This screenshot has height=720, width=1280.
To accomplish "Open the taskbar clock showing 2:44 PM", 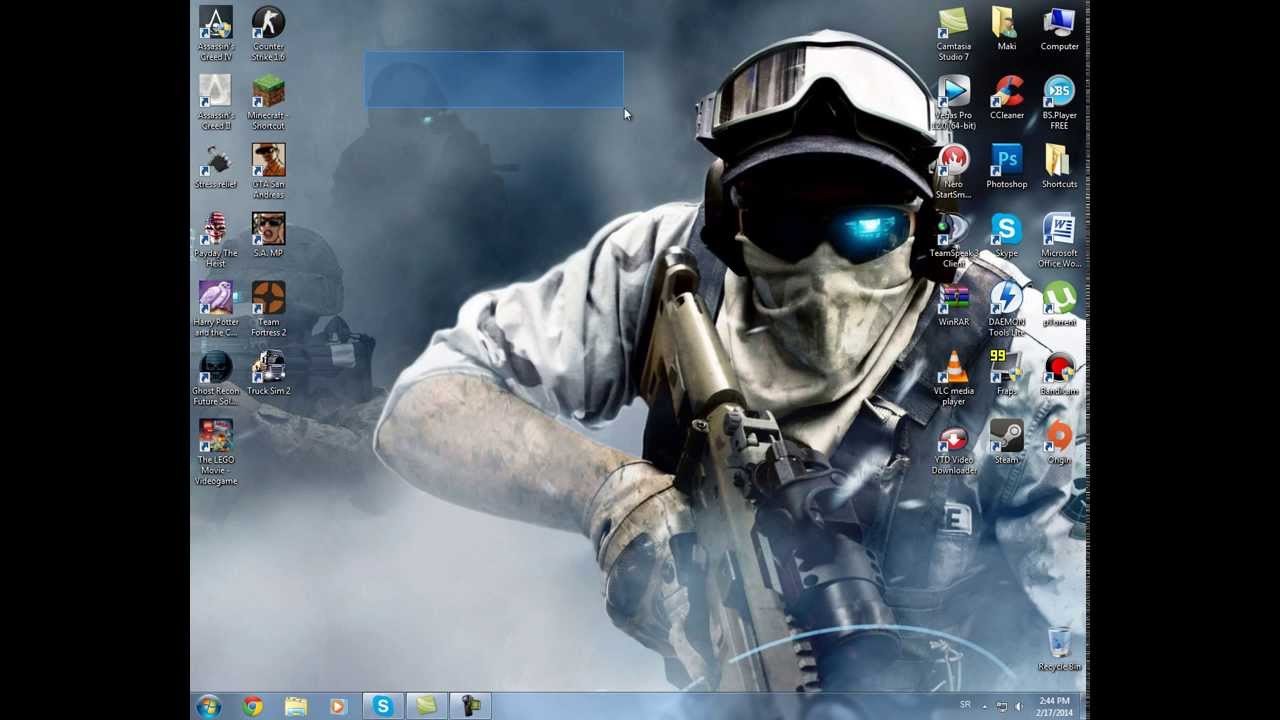I will click(1055, 706).
